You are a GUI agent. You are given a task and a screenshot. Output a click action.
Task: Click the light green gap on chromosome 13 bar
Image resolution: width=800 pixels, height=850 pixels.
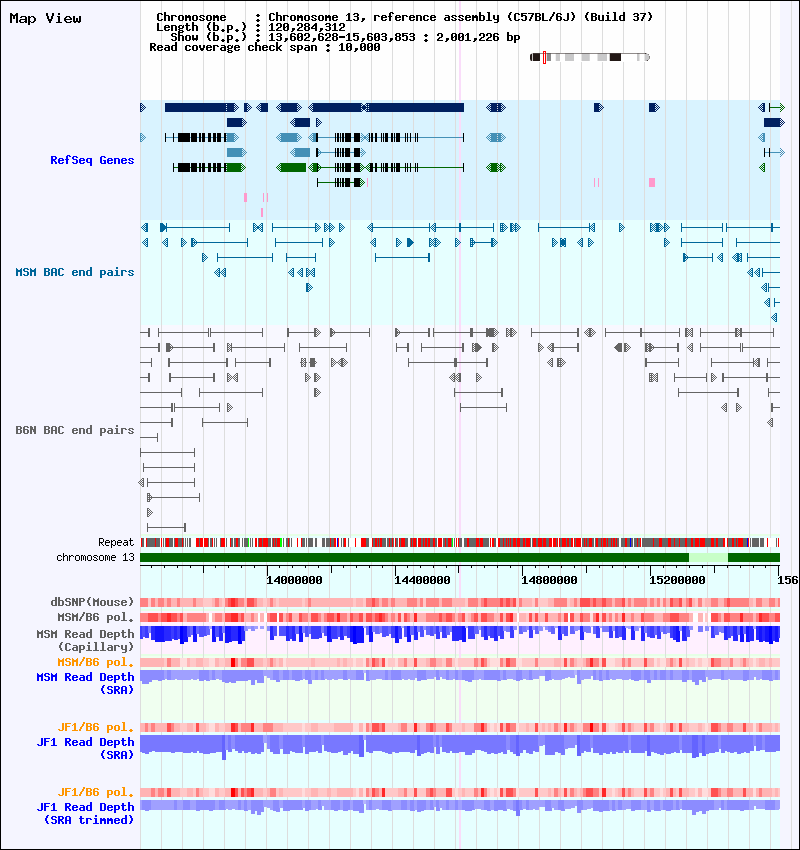tap(708, 557)
